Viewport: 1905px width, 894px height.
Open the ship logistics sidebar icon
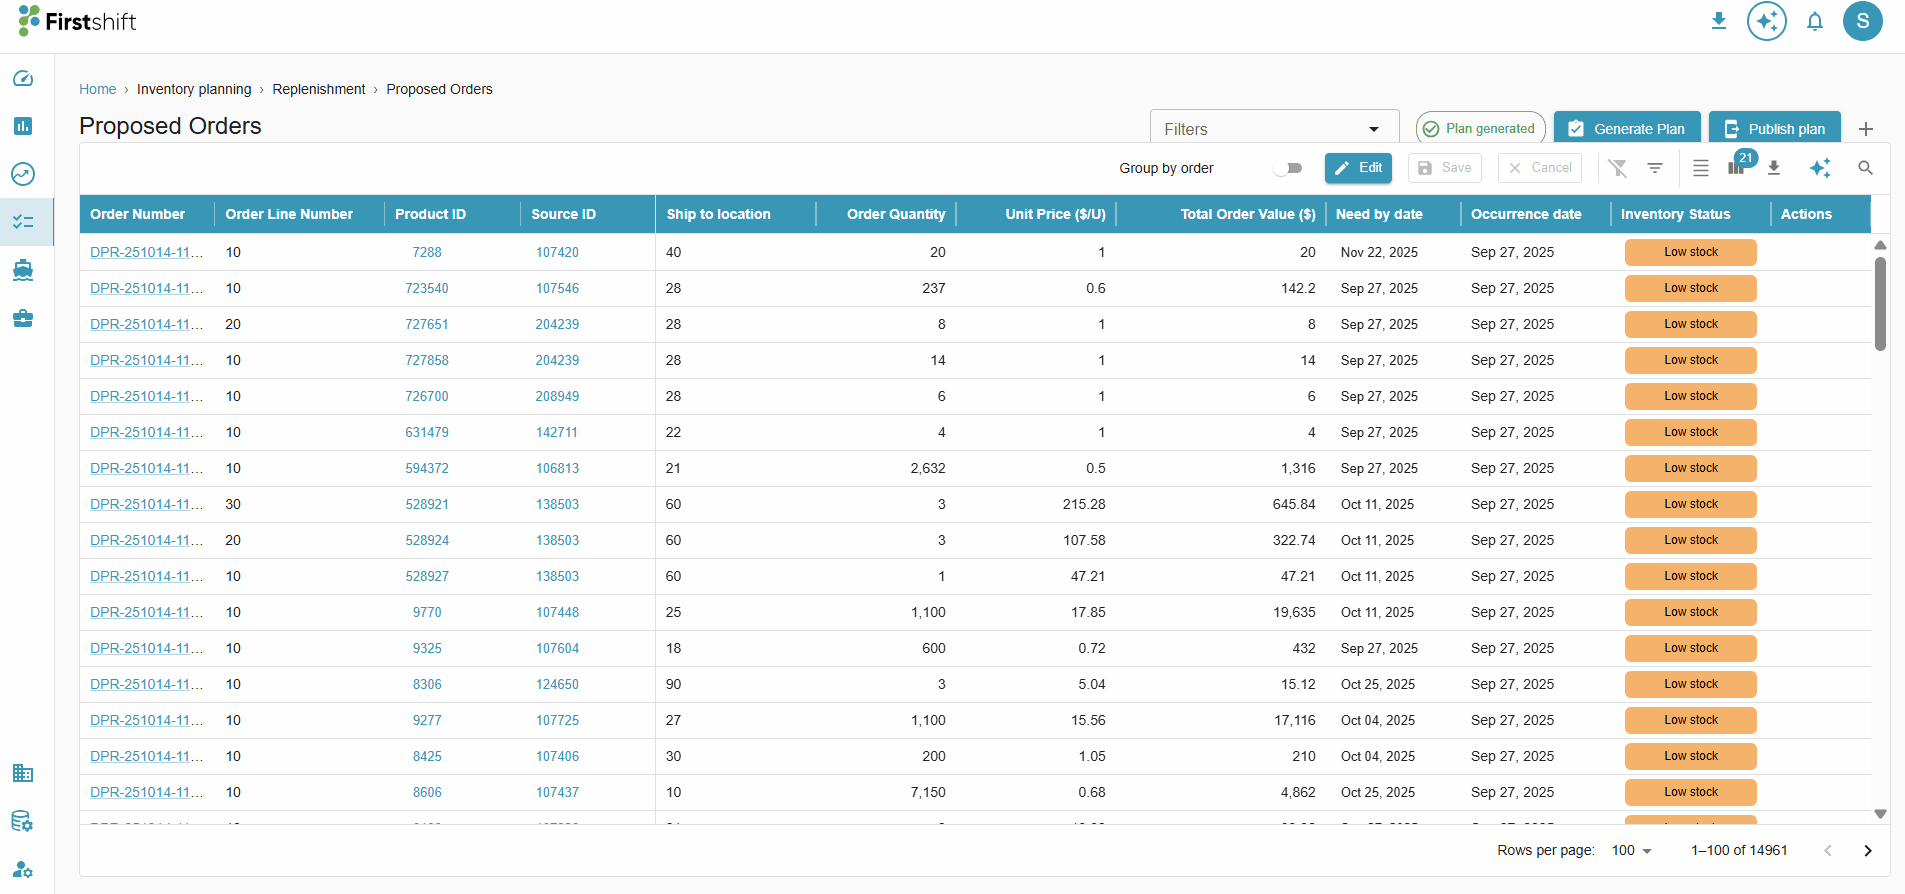coord(23,270)
